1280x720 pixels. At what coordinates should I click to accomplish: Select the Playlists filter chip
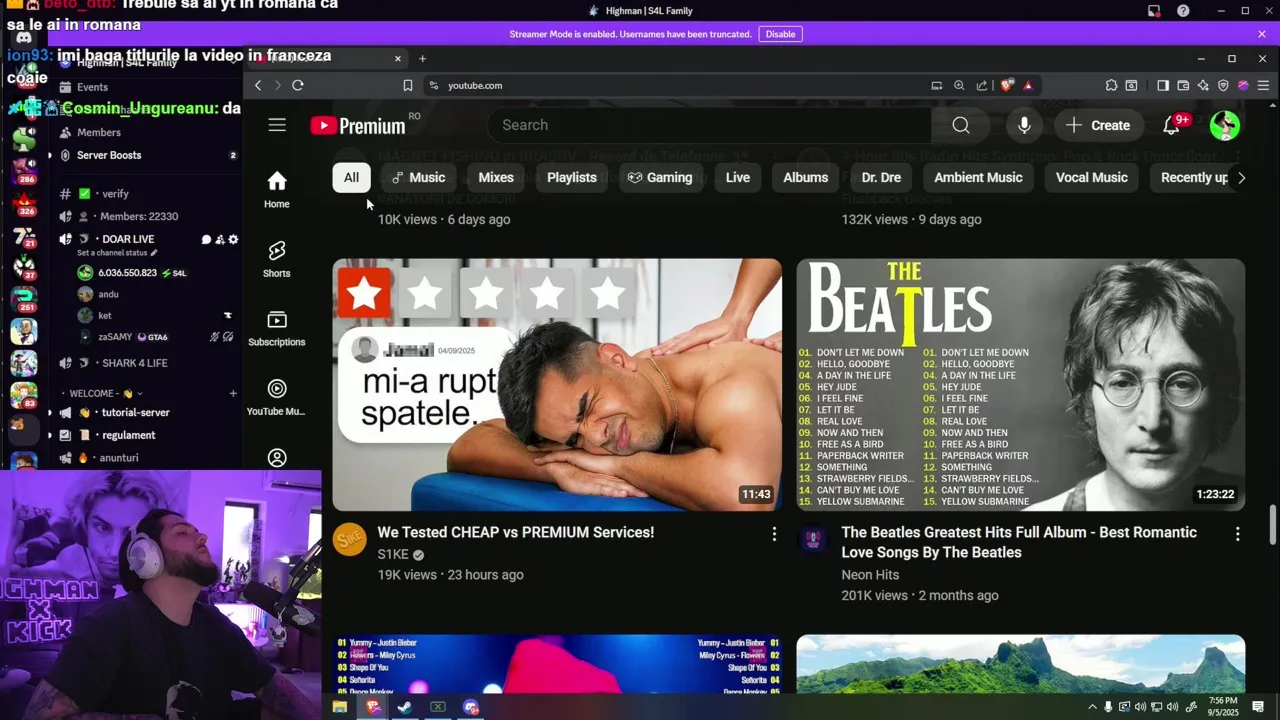point(572,178)
